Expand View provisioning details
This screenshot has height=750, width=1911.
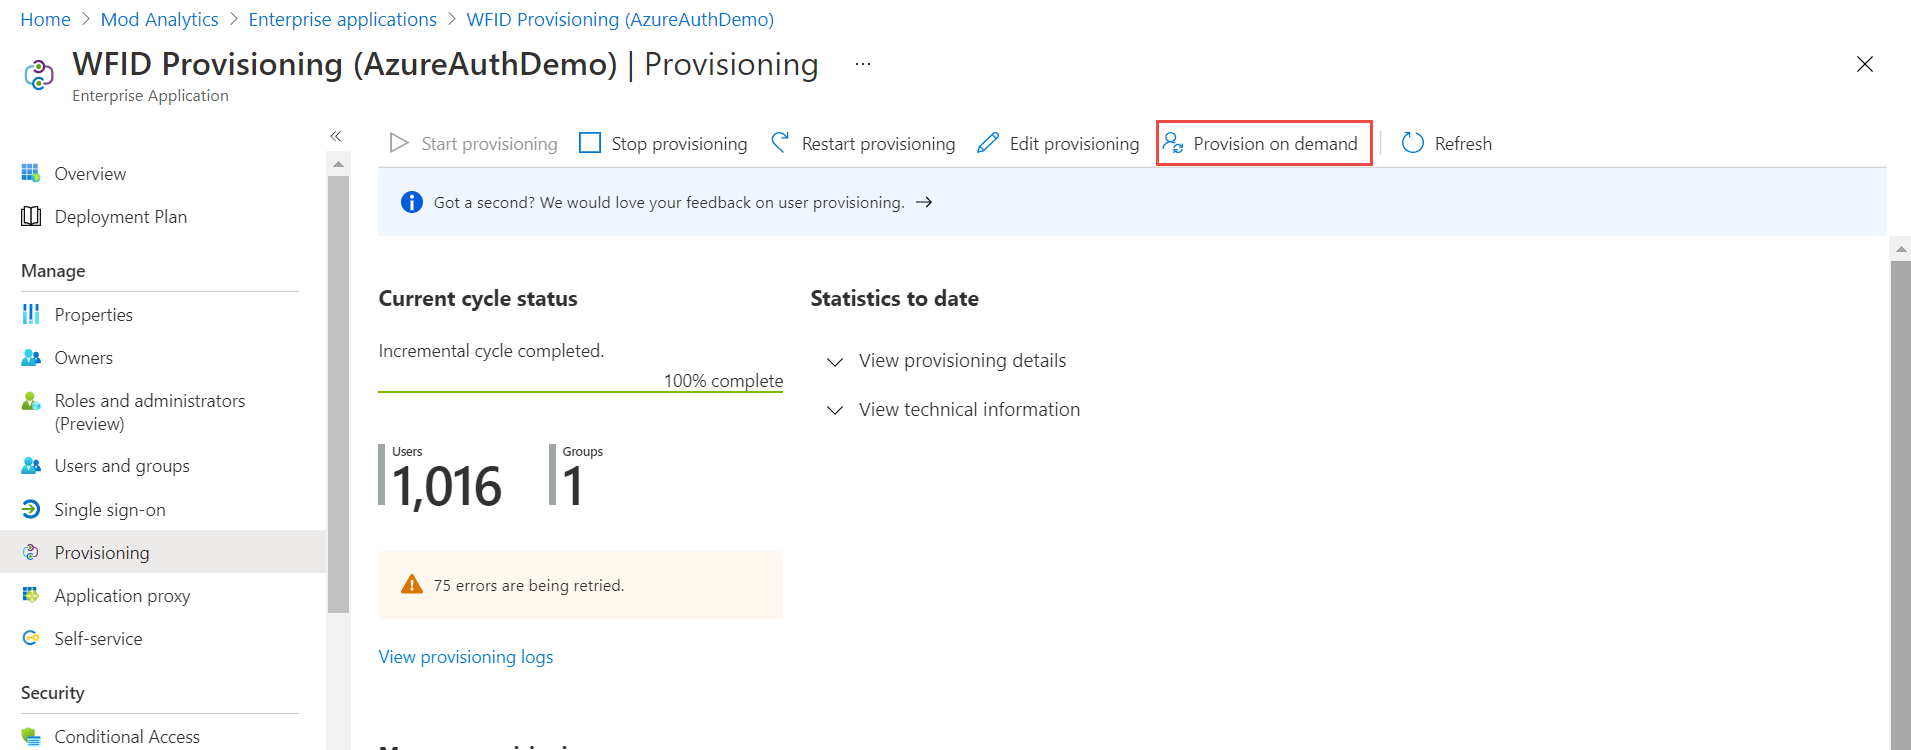[946, 360]
